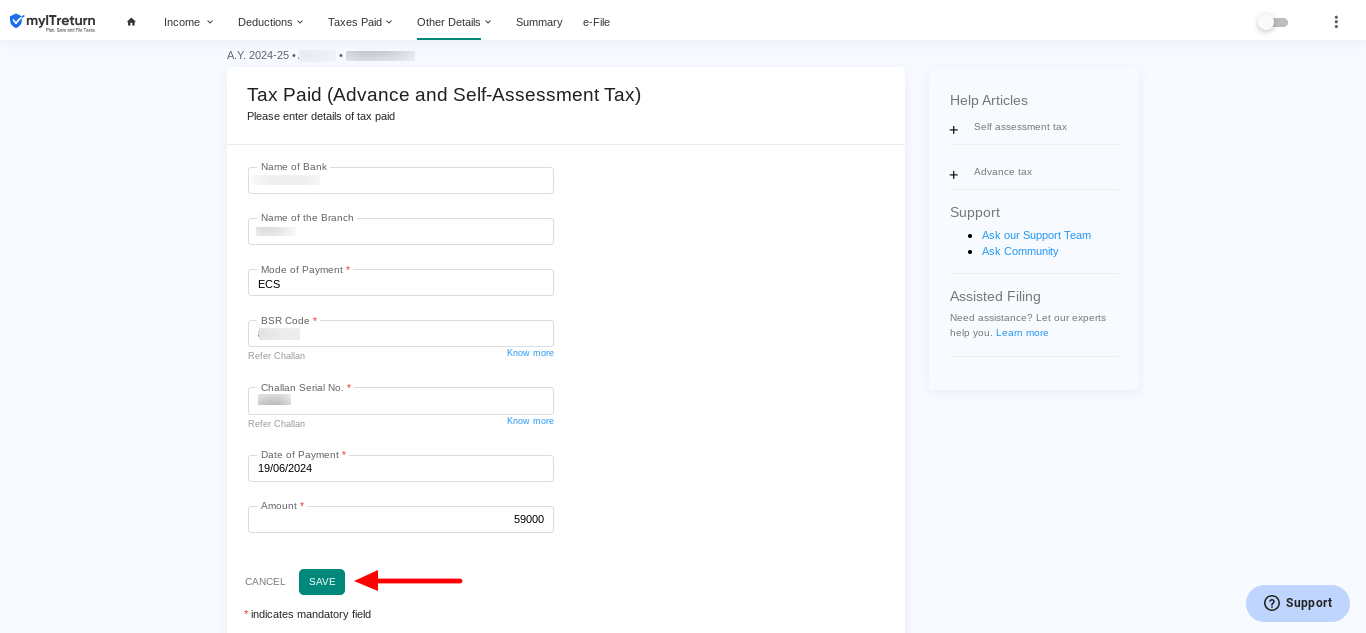Open the Ask our Support Team link
Image resolution: width=1366 pixels, height=633 pixels.
tap(1036, 235)
